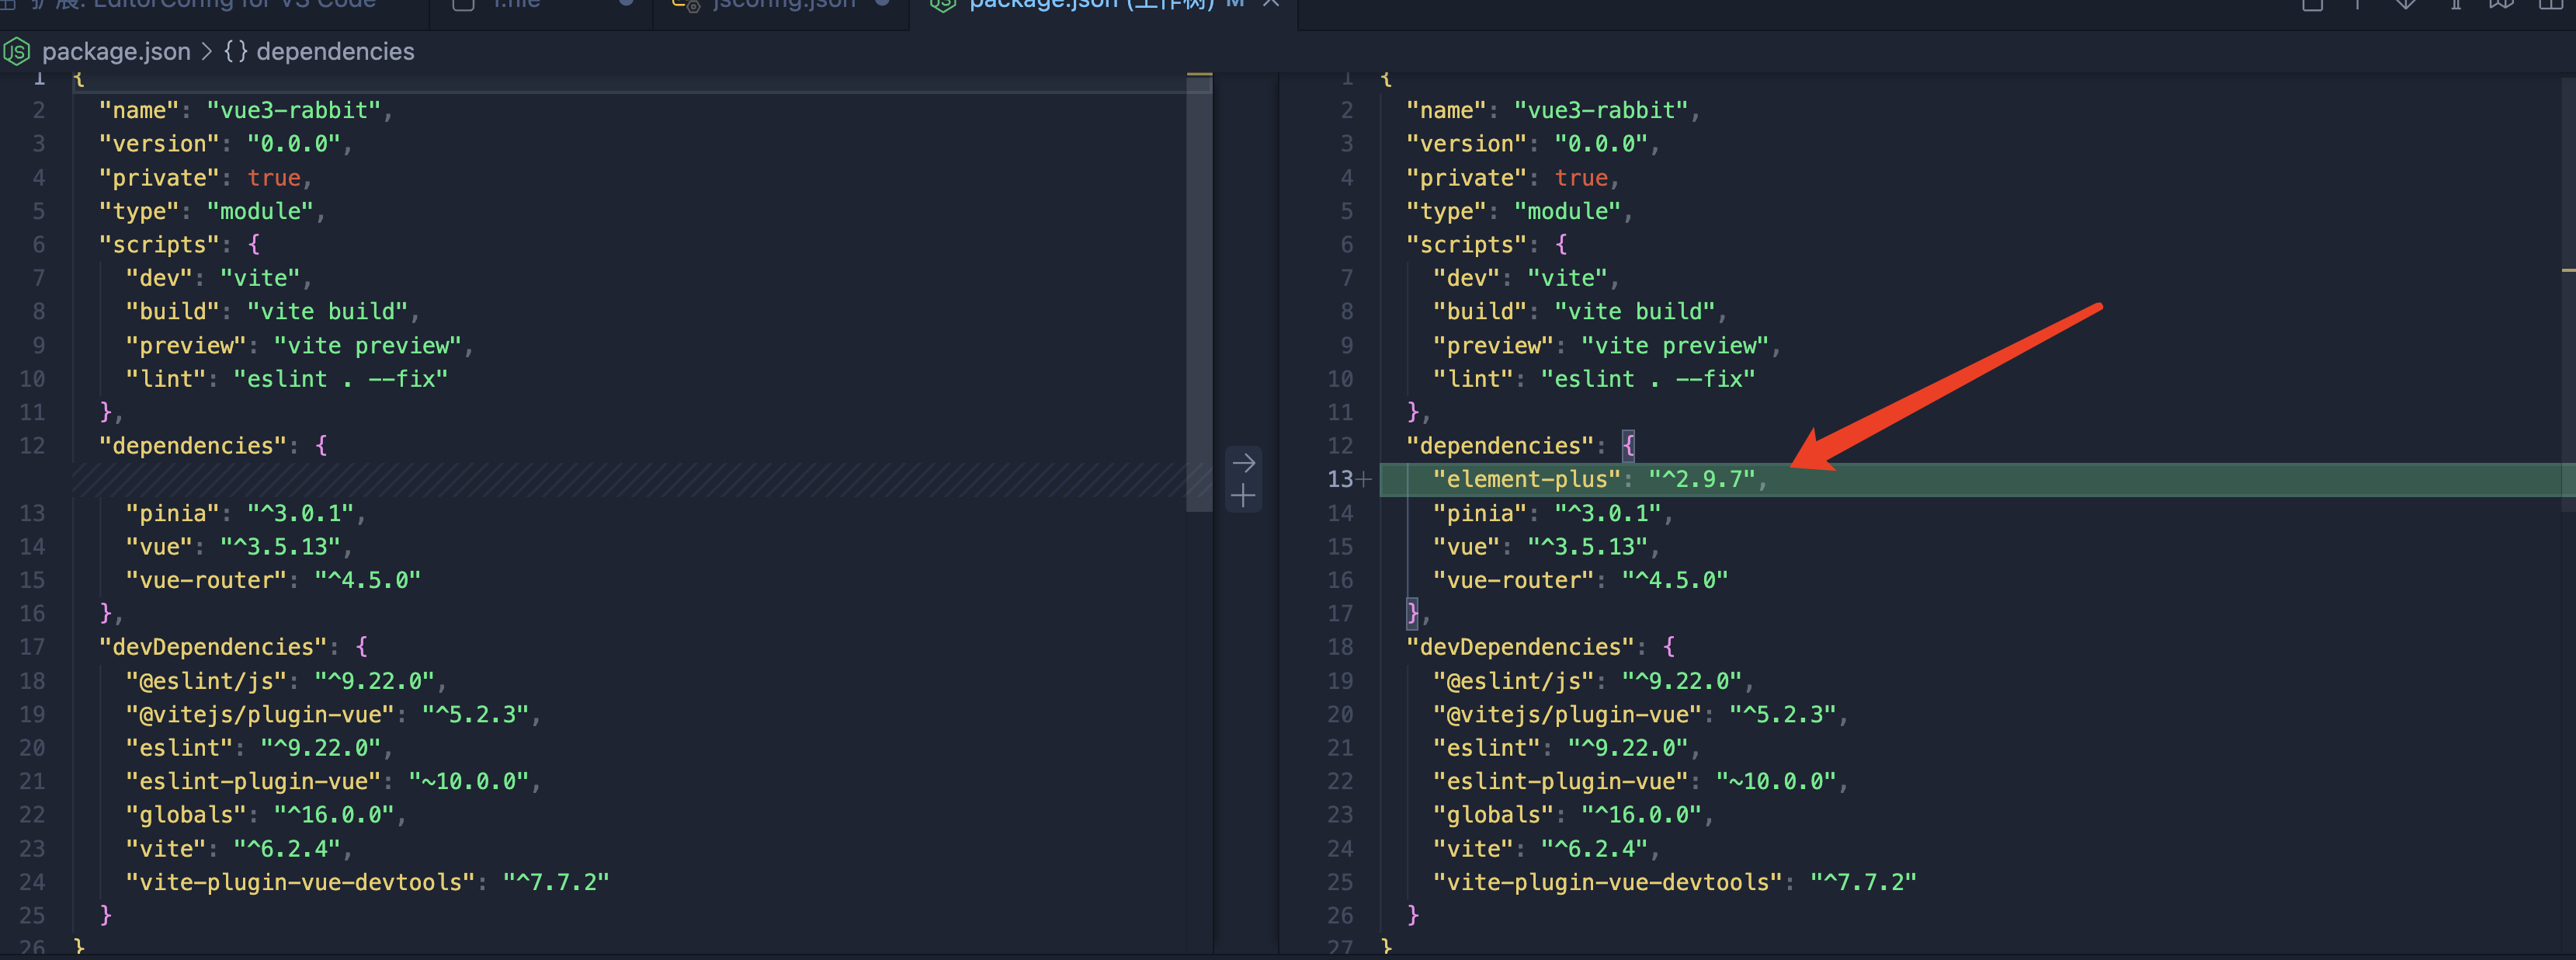
Task: Click the Node.js icon in the breadcrumb
Action: point(17,51)
